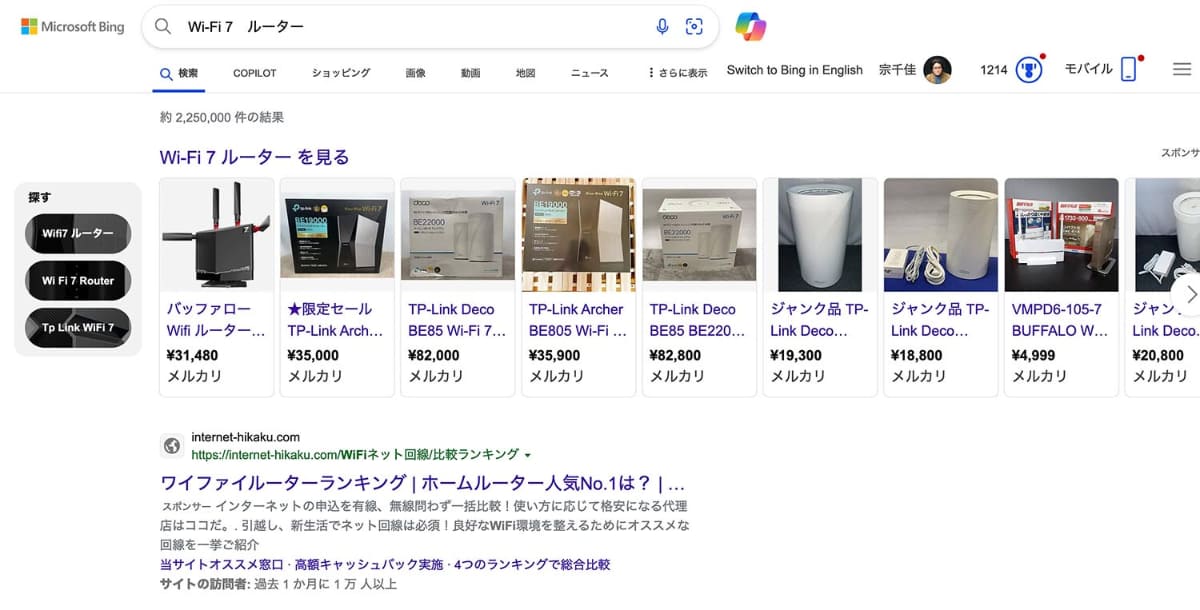Select the Wifi7 ルーター filter pill
Viewport: 1200px width, 610px height.
pos(77,233)
